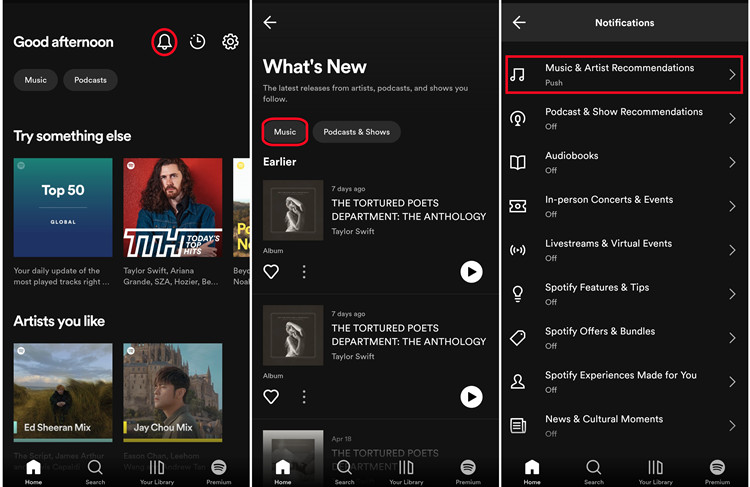Expand In-person Concerts & Events chevron
750x487 pixels.
[x=732, y=206]
